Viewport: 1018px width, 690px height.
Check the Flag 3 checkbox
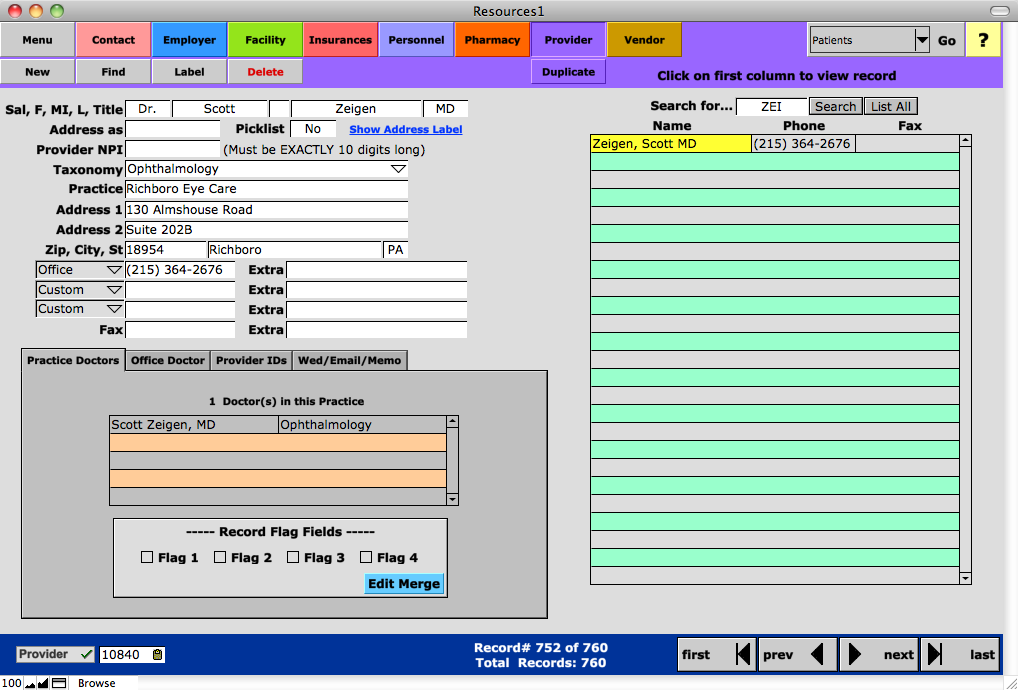pyautogui.click(x=293, y=557)
